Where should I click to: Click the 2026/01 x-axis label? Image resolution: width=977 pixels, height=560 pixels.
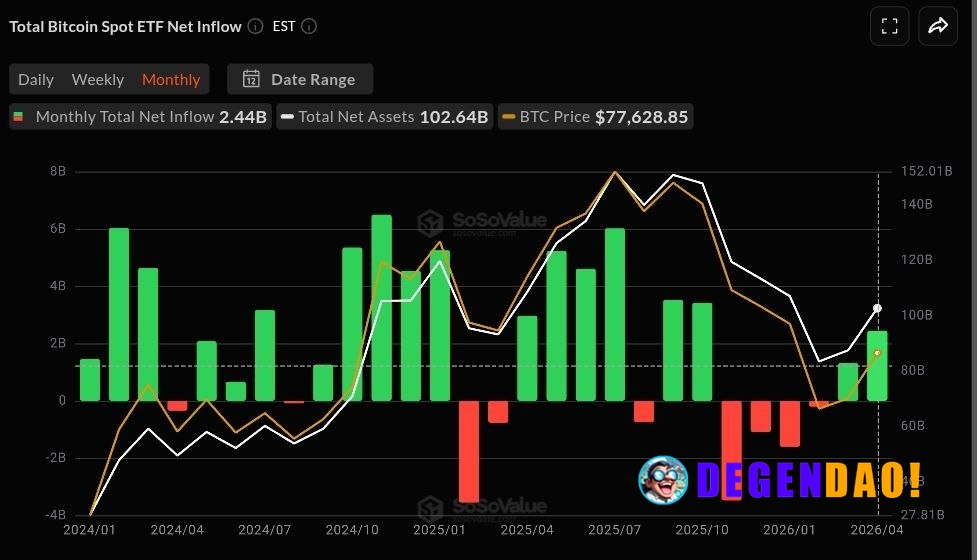click(x=789, y=530)
